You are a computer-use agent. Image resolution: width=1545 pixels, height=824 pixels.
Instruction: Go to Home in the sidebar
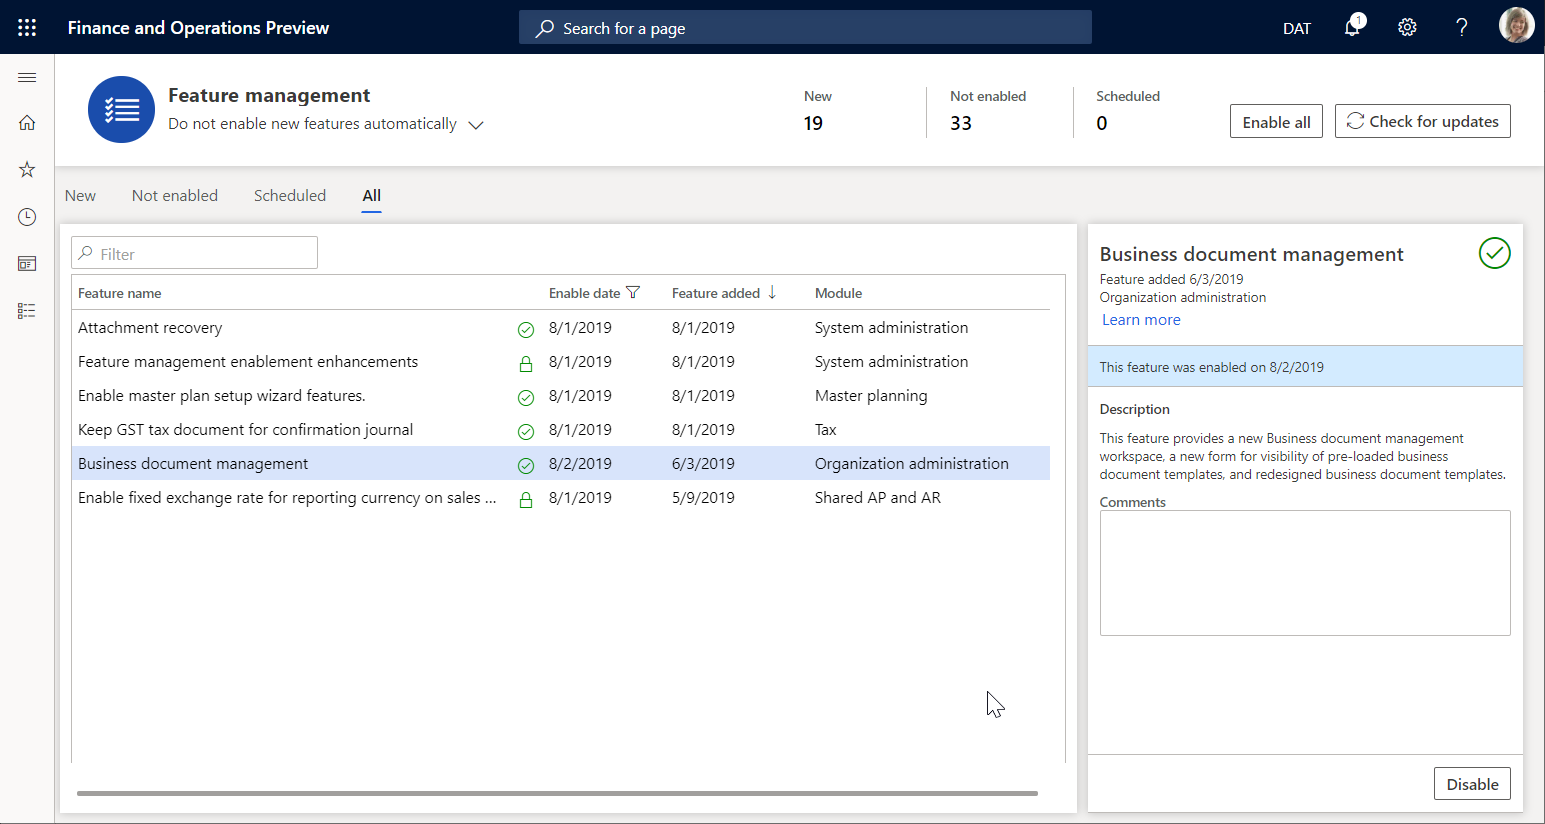[x=27, y=123]
